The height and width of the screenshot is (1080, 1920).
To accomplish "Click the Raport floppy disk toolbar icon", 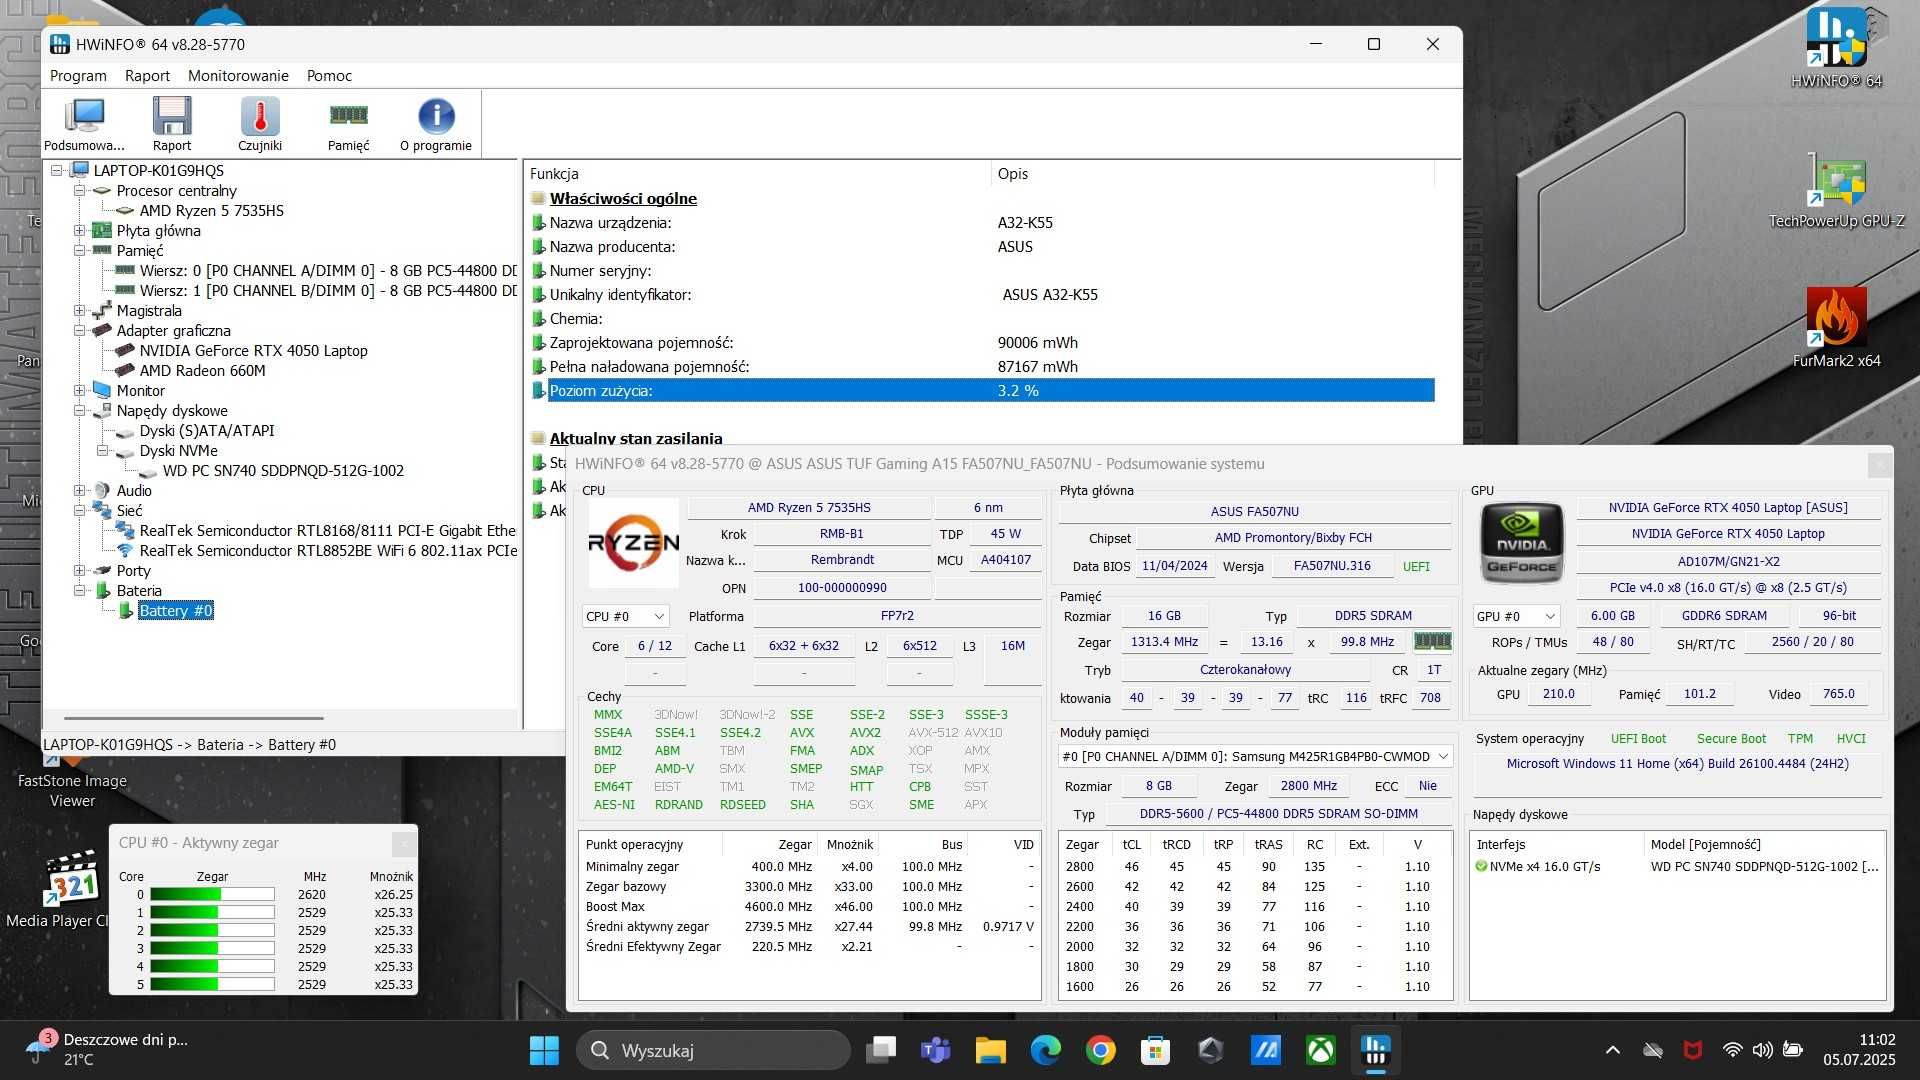I will tap(172, 124).
